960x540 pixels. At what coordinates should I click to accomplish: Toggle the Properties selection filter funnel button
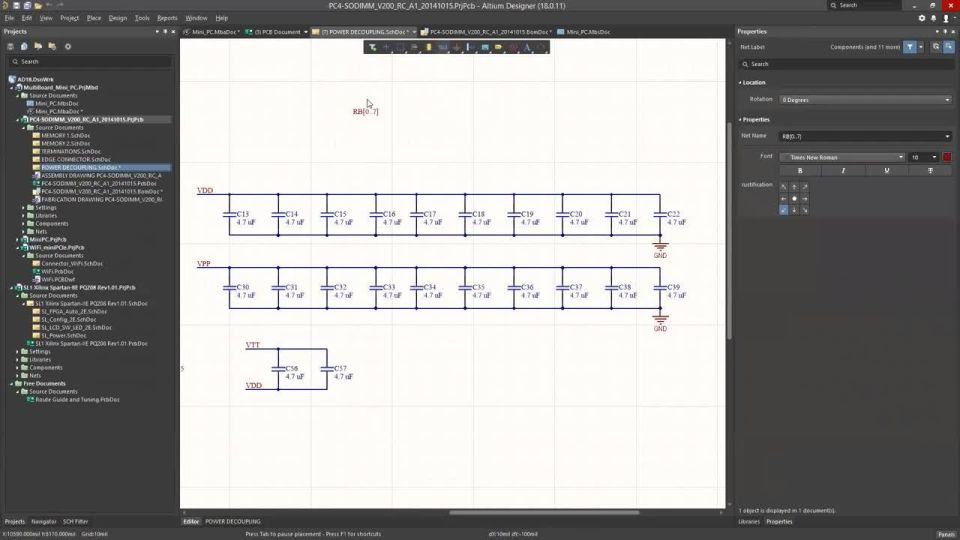point(910,47)
